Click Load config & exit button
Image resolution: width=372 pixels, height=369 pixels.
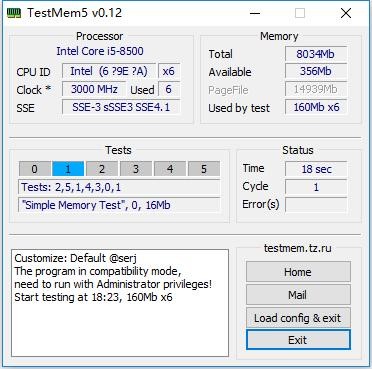(298, 318)
